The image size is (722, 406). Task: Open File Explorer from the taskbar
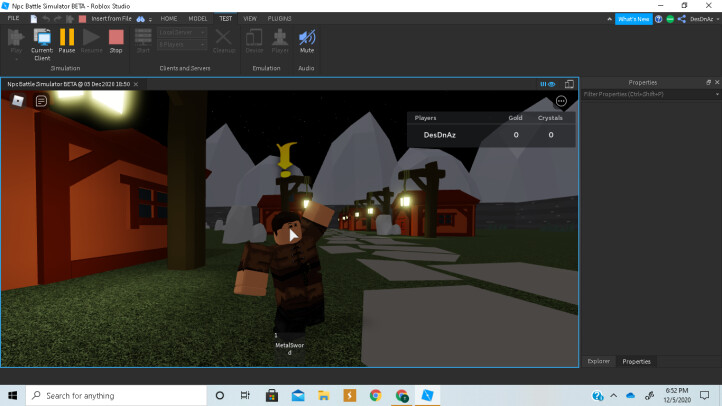[x=324, y=395]
